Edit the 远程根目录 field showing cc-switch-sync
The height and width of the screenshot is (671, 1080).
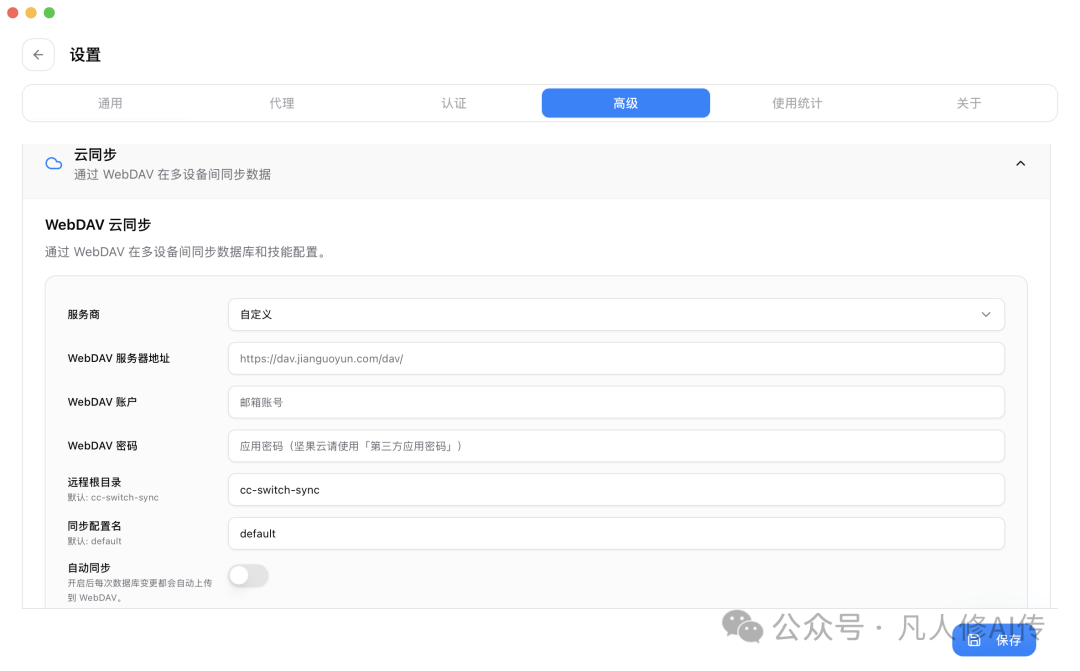pos(615,490)
